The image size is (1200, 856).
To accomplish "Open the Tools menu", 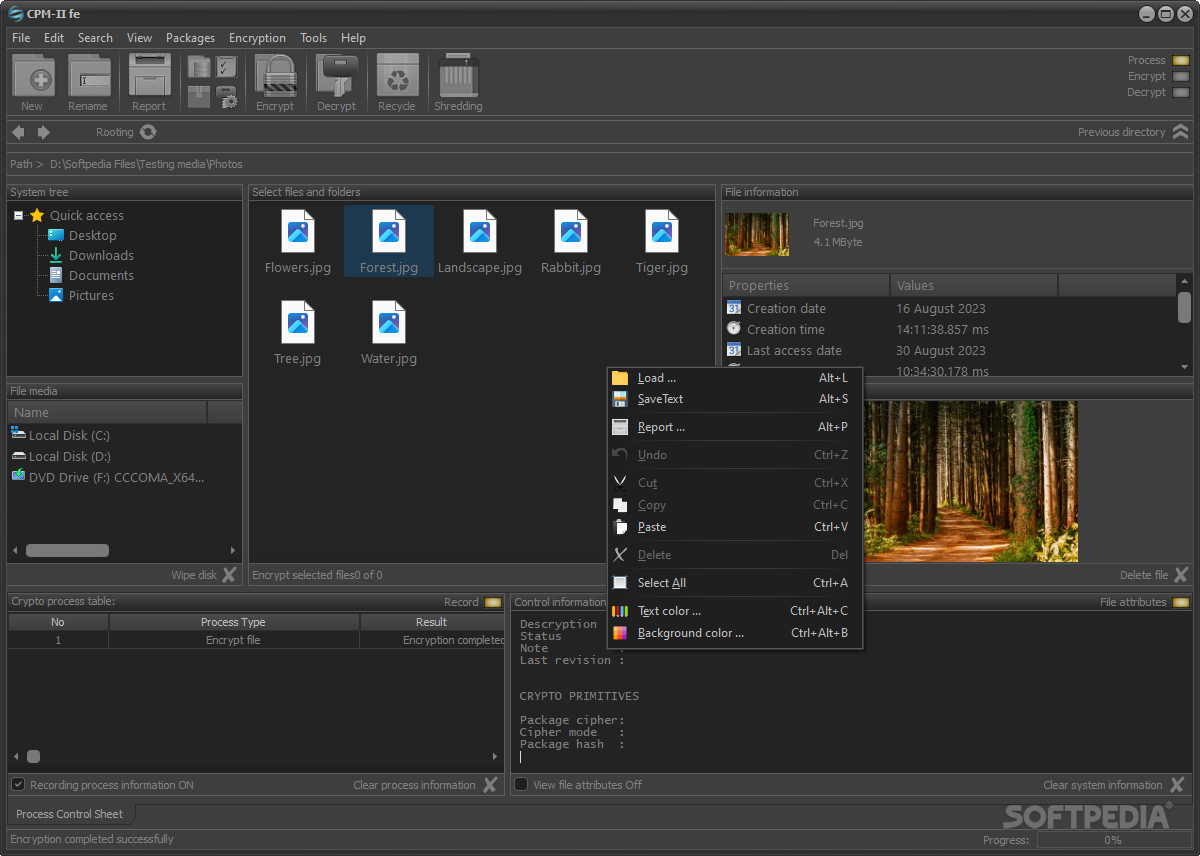I will coord(313,38).
